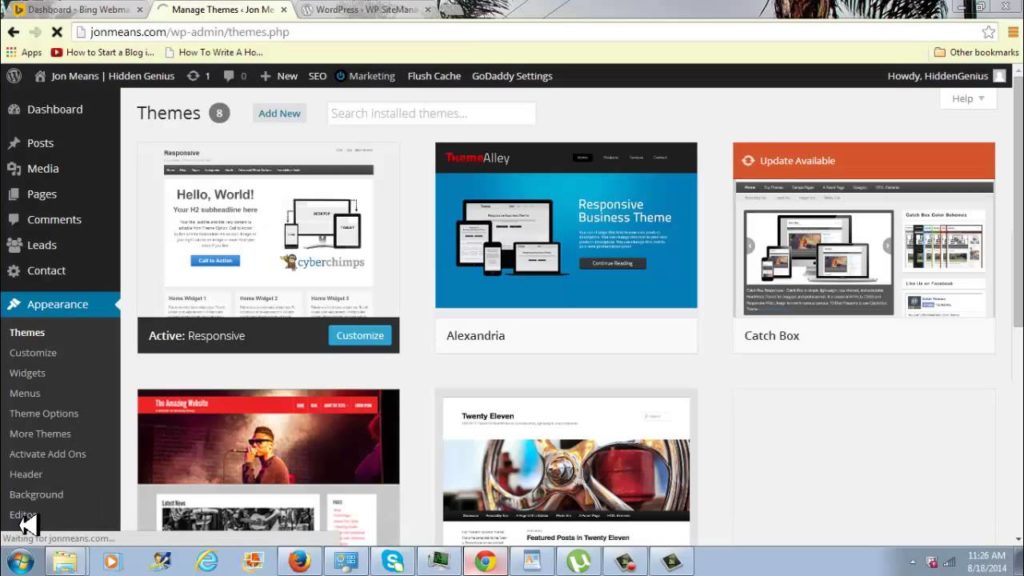Expand the Help dropdown
This screenshot has width=1024, height=576.
pos(968,99)
